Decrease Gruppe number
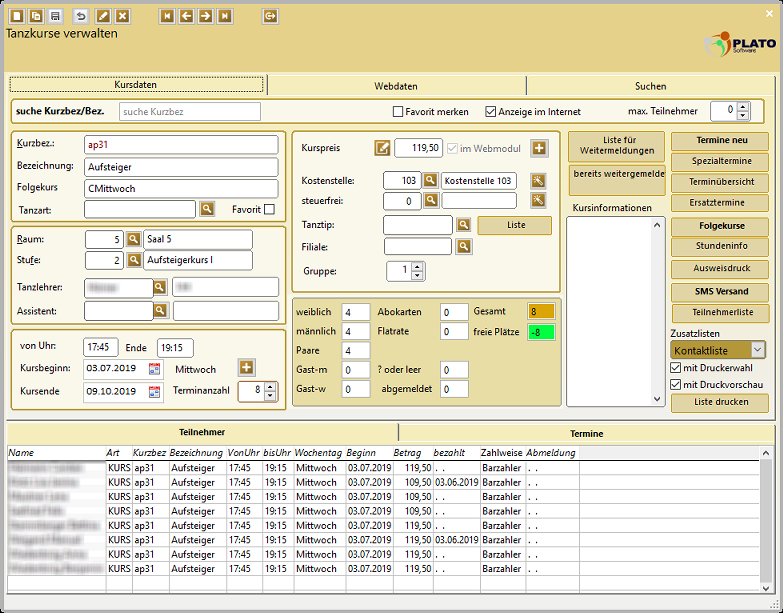This screenshot has width=783, height=613. (417, 275)
